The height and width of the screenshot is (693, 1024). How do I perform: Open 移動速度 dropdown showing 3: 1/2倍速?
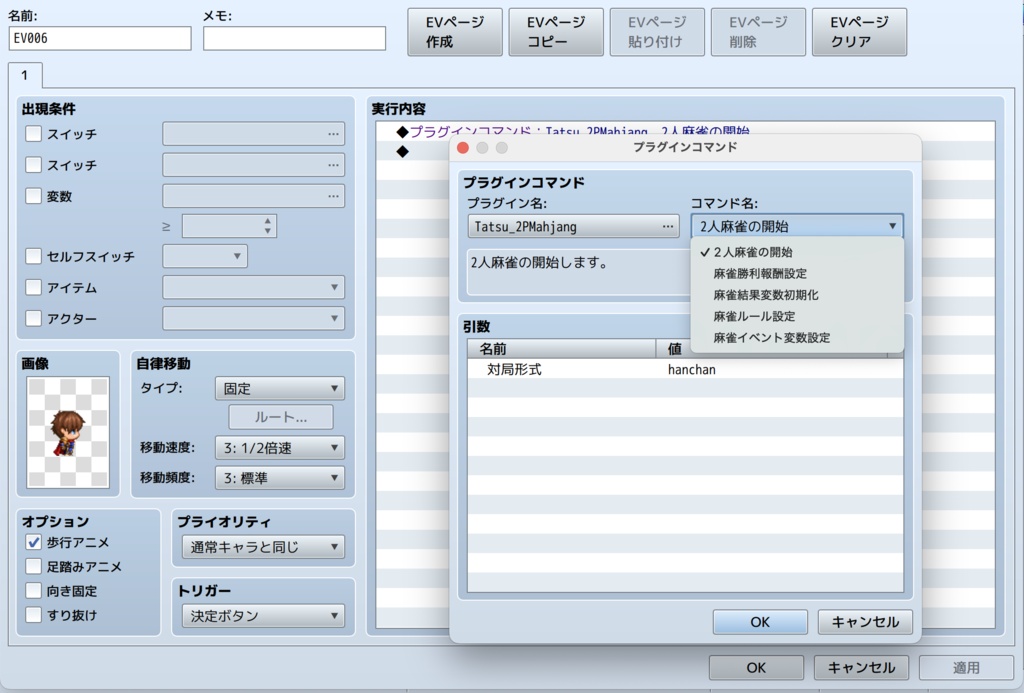[280, 448]
